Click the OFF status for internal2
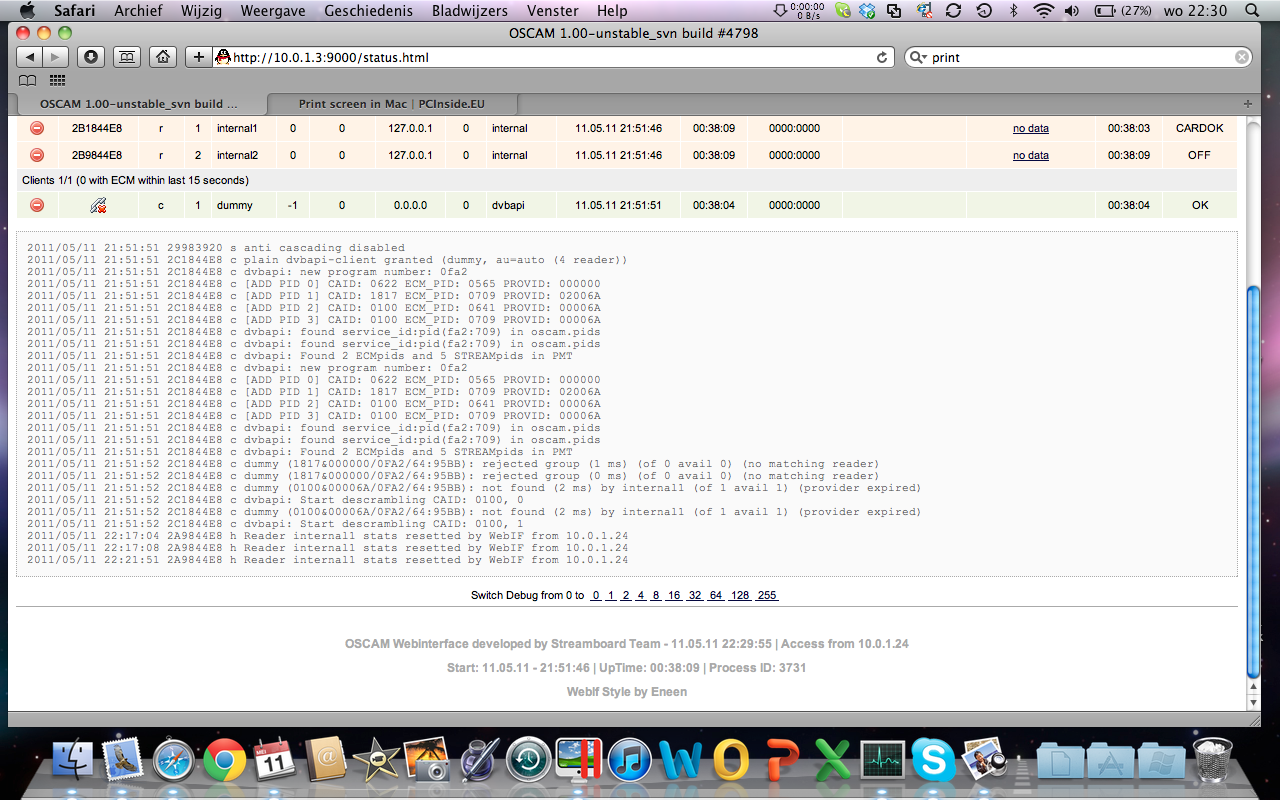The image size is (1280, 800). (x=1200, y=155)
